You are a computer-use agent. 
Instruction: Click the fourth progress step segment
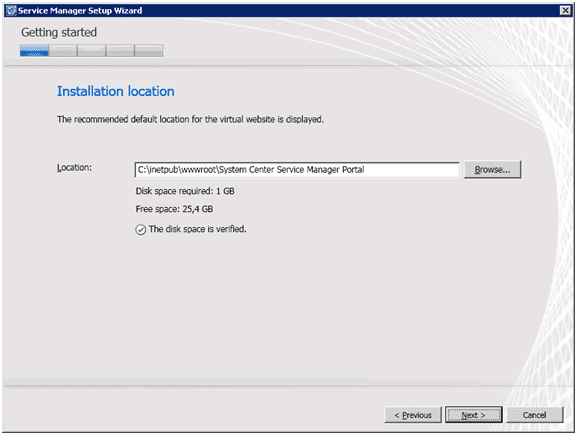120,50
